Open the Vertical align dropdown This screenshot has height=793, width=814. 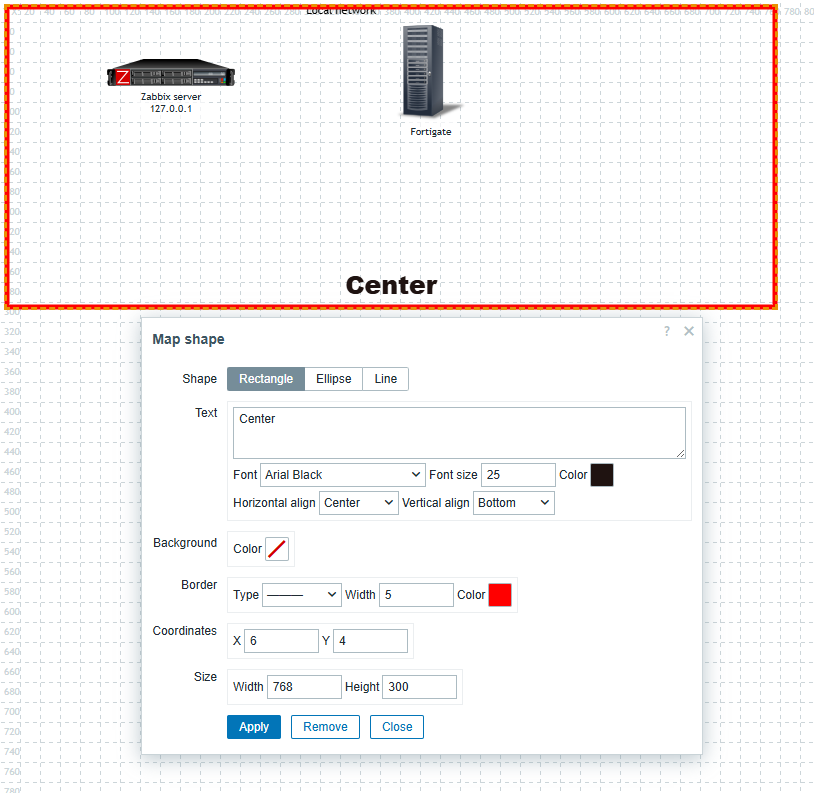513,503
